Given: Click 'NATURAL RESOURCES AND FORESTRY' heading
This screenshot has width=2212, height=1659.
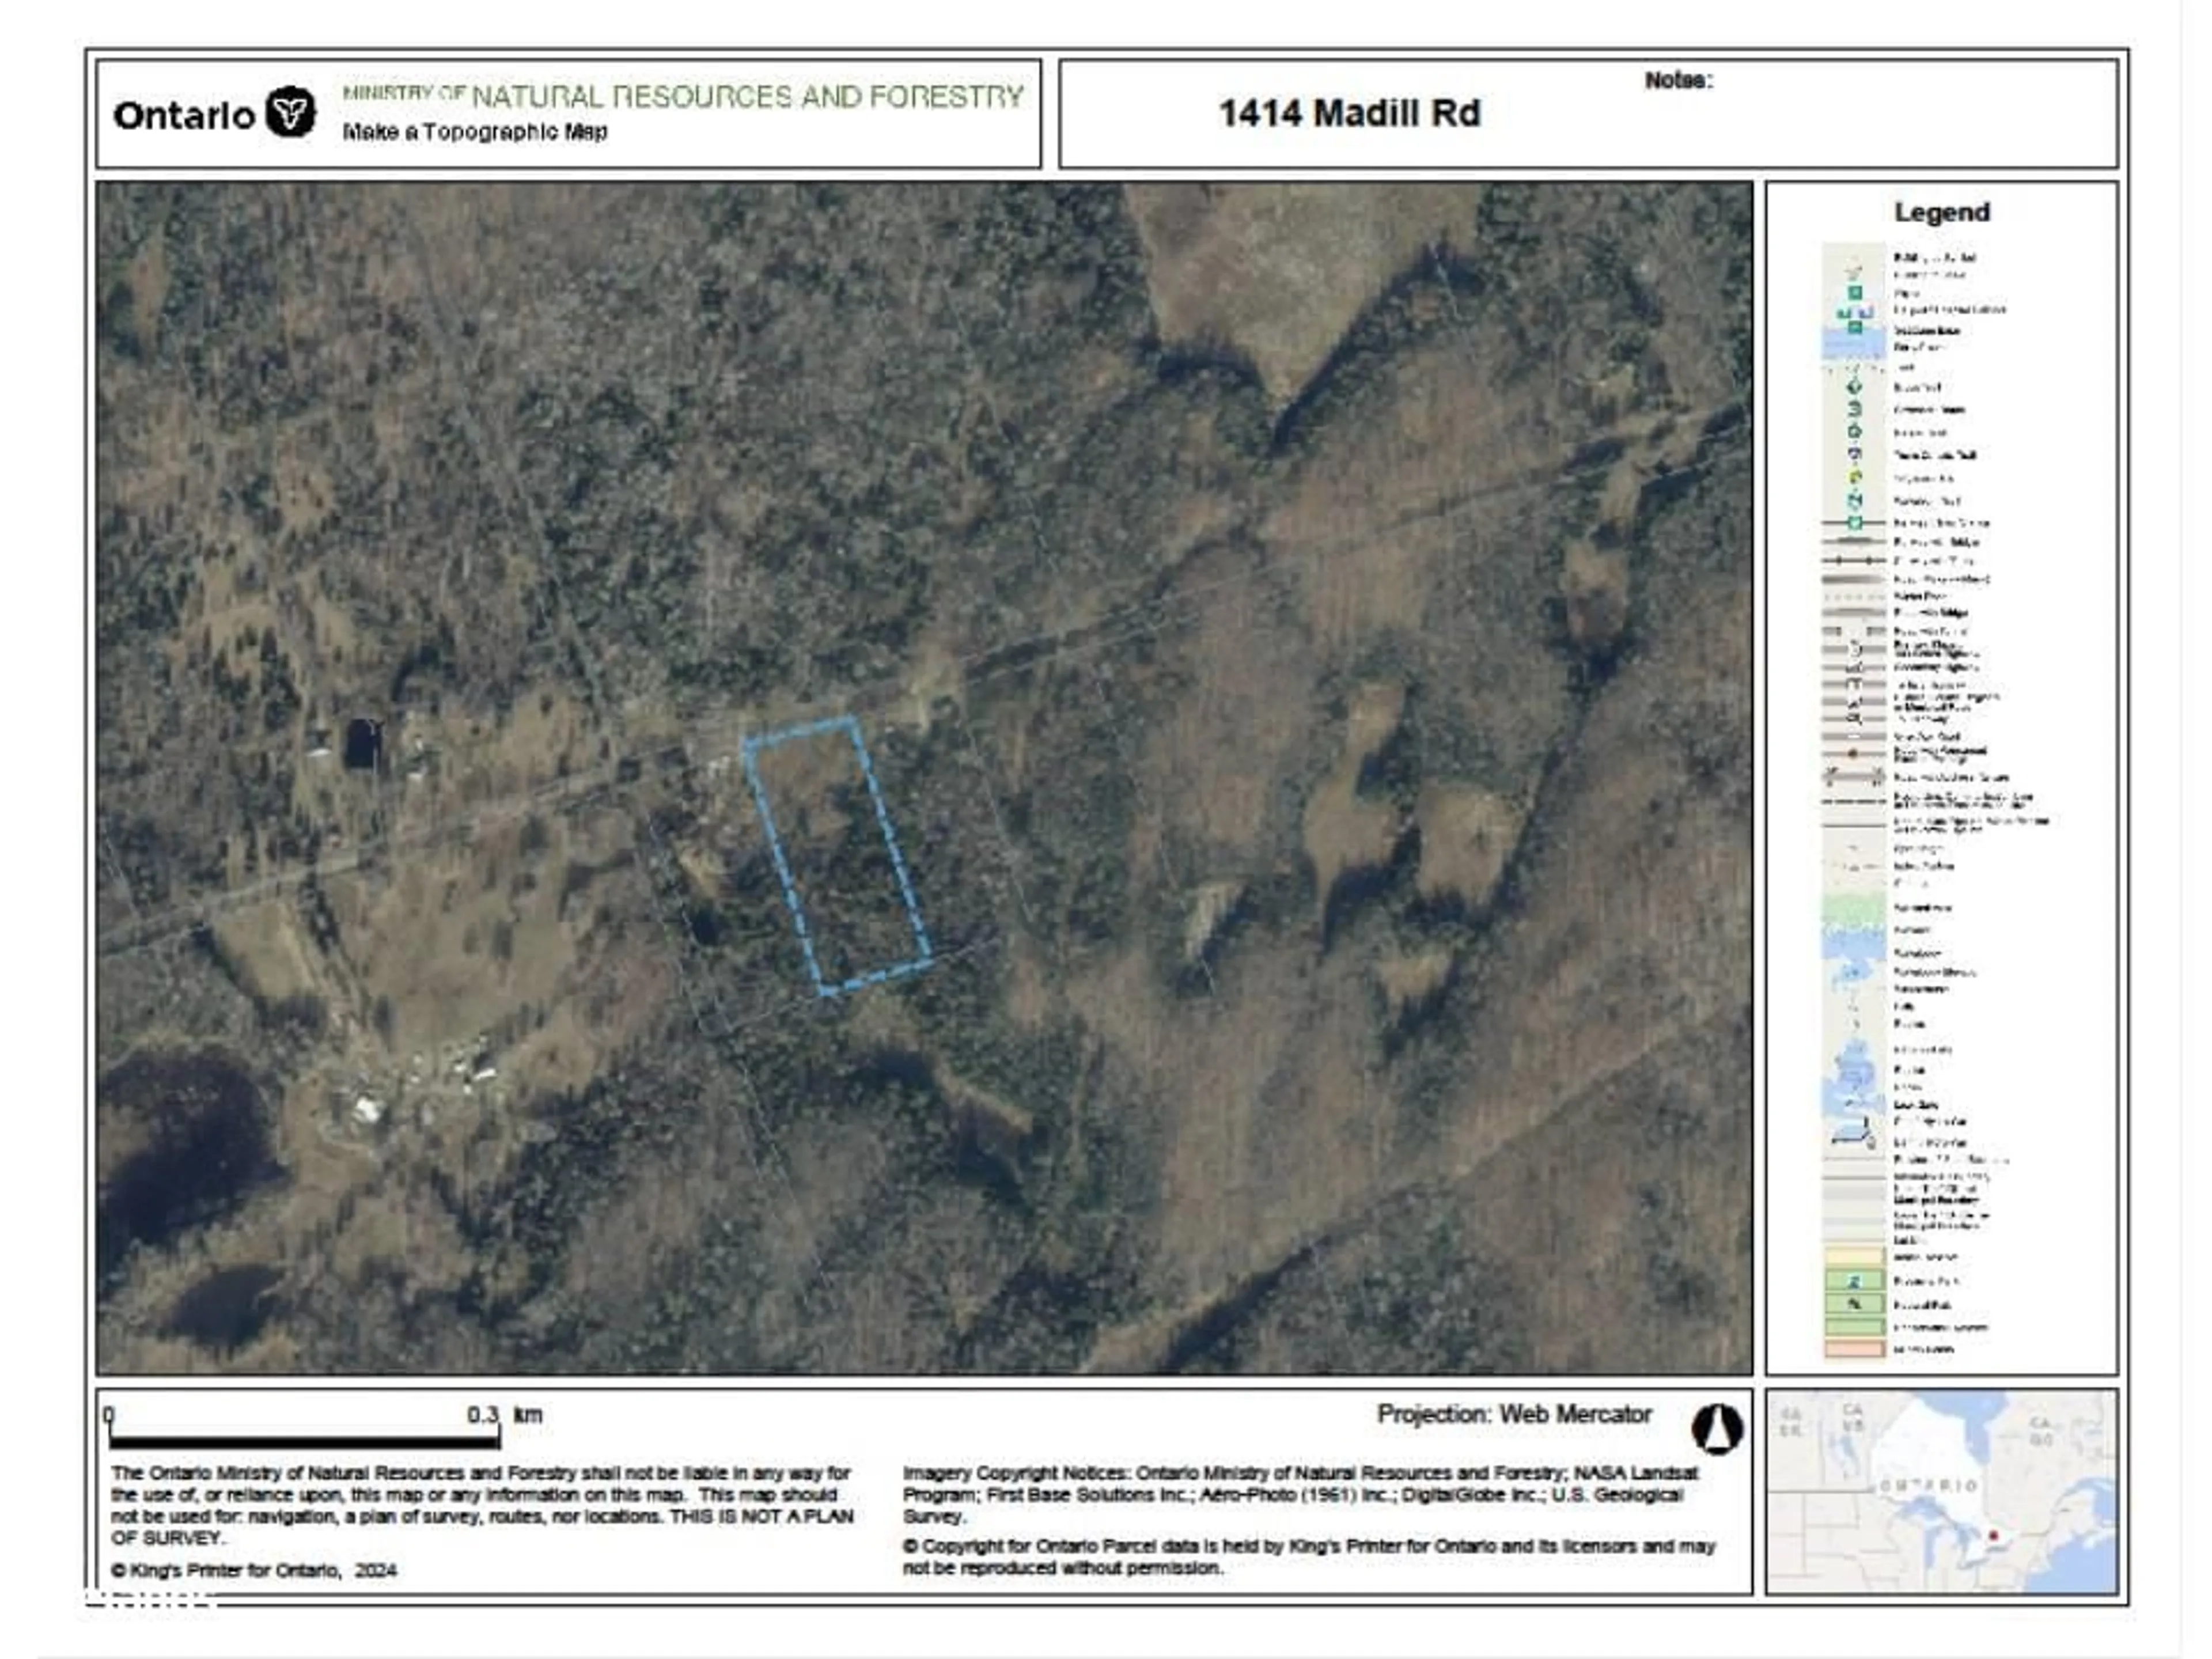Looking at the screenshot, I should point(747,97).
